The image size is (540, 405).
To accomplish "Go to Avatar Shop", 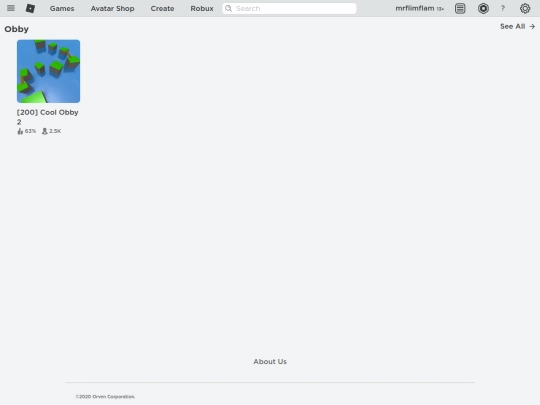I will coord(112,8).
